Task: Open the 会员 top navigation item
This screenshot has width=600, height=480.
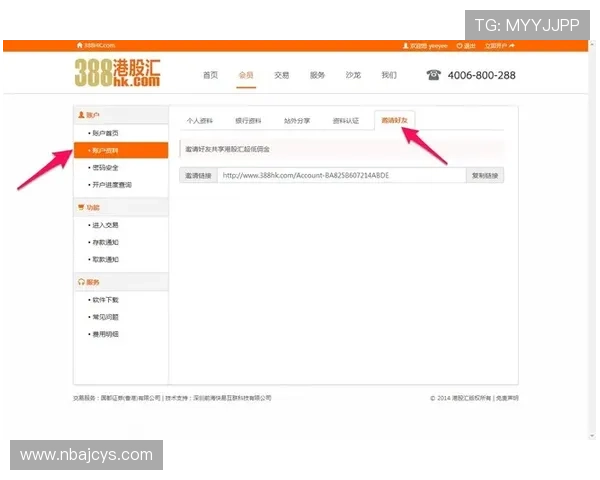Action: point(246,75)
